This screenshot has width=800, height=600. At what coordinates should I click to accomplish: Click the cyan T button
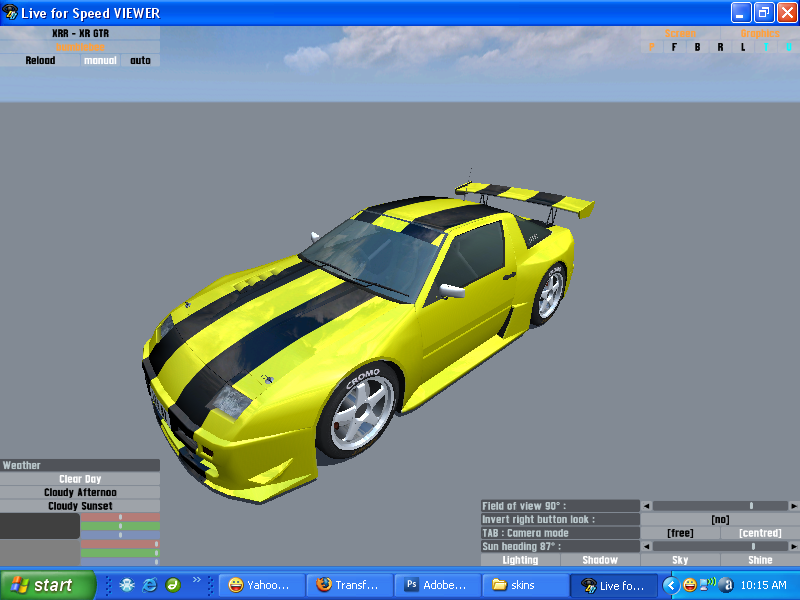pos(766,47)
